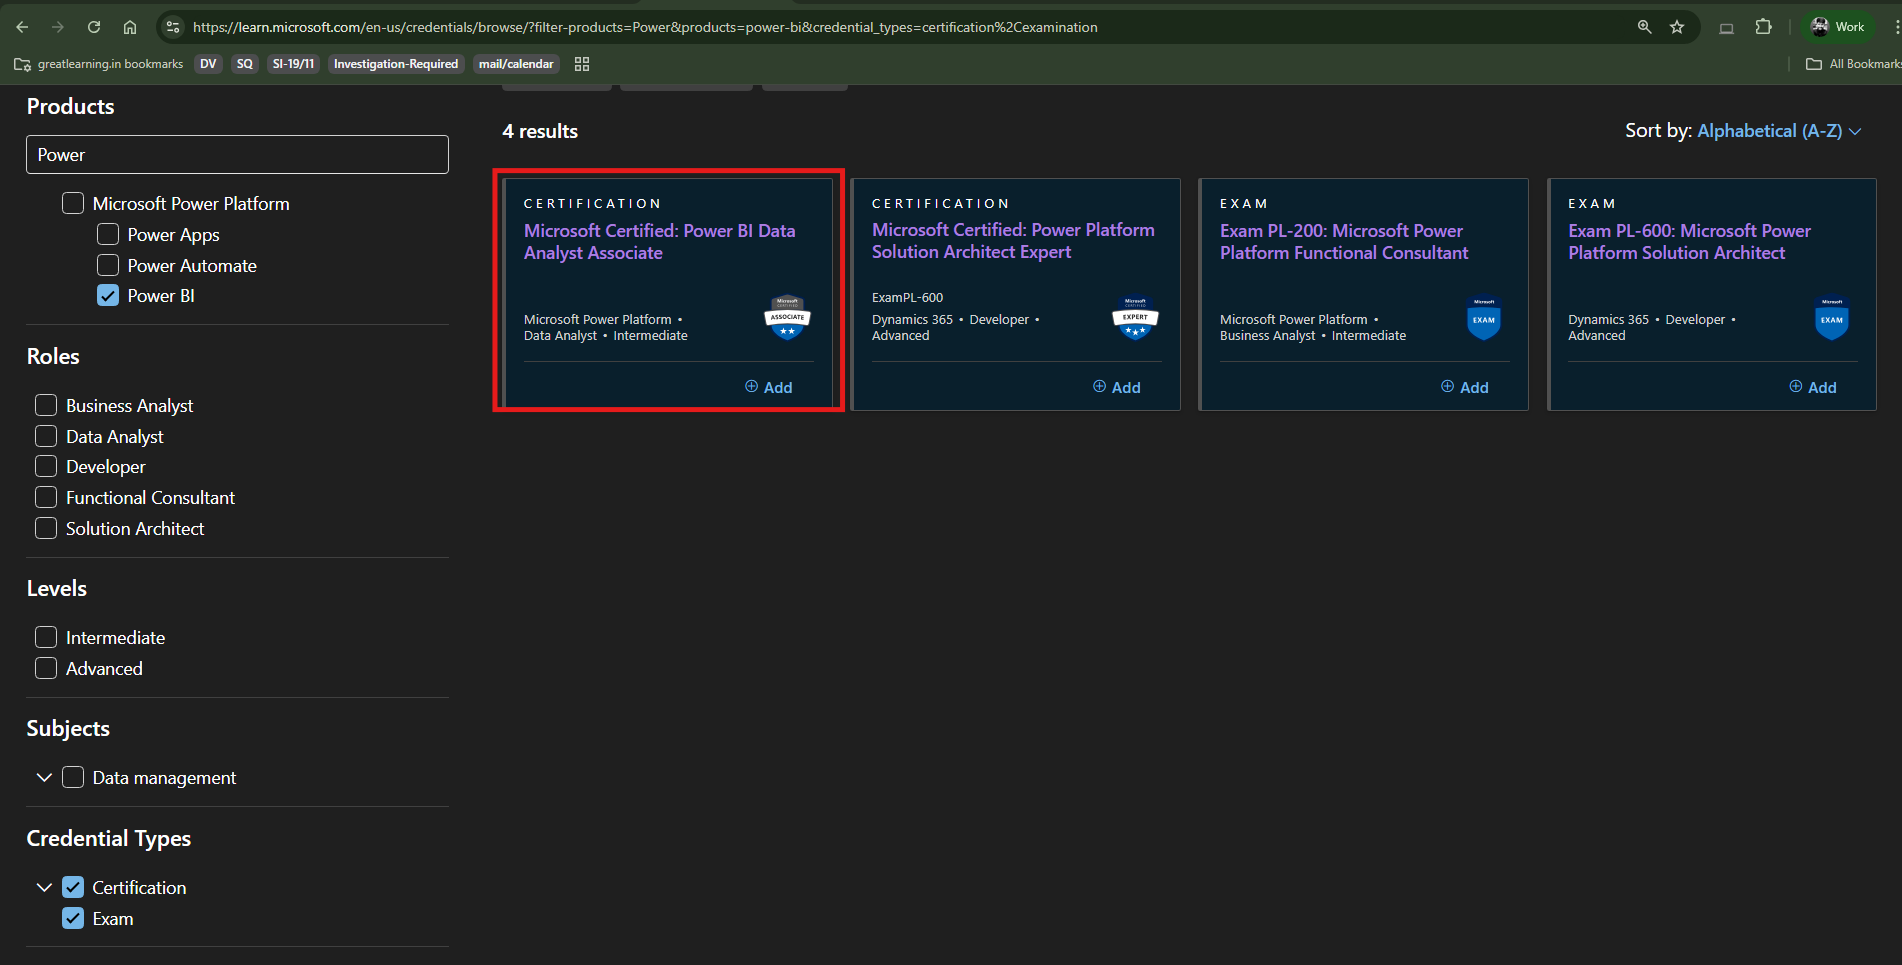Filter by Advanced level
The image size is (1902, 965).
[46, 668]
